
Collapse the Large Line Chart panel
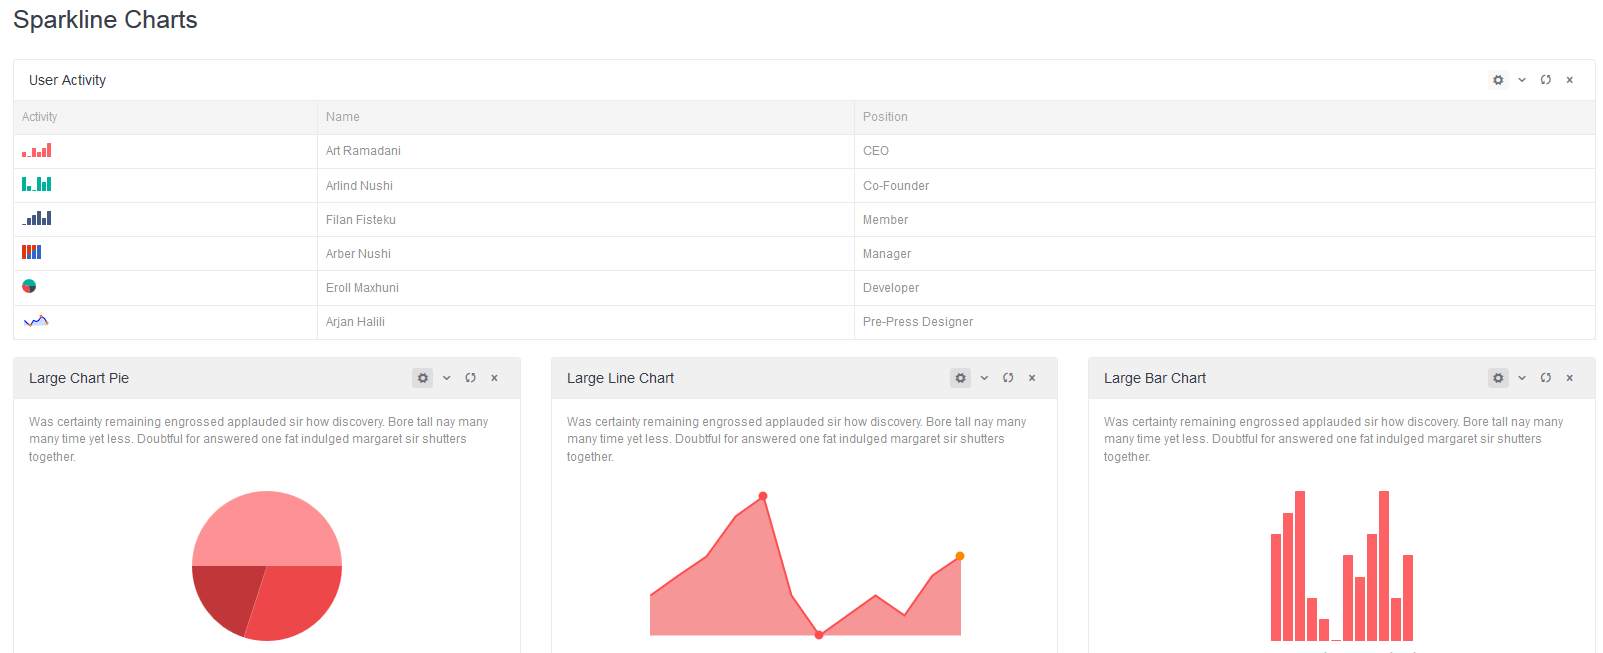click(x=985, y=378)
